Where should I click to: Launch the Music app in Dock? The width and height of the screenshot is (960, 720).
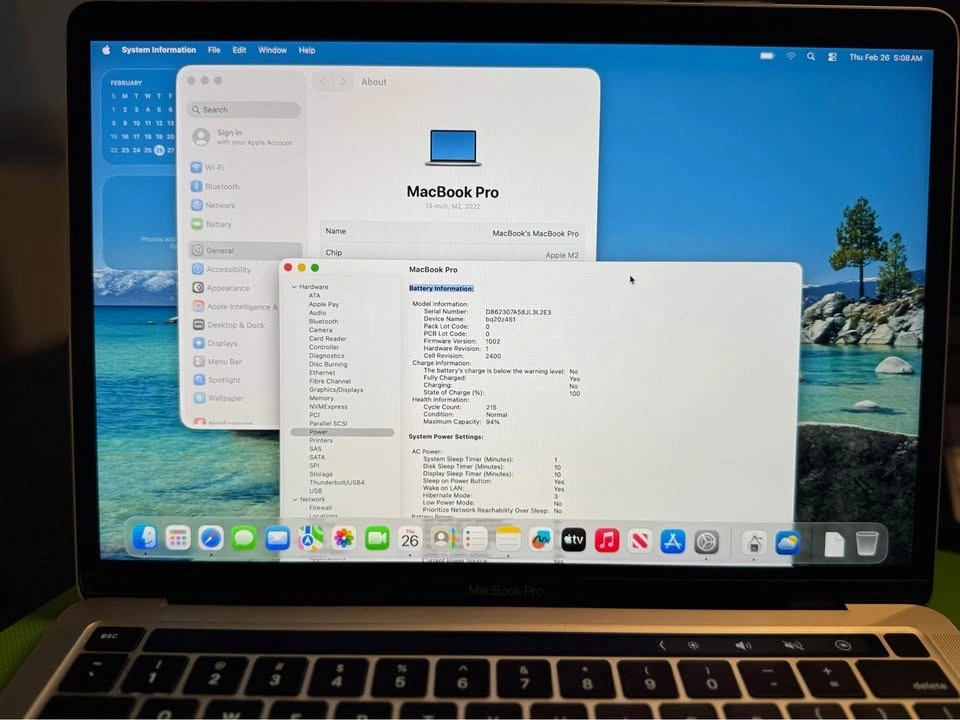click(x=607, y=540)
